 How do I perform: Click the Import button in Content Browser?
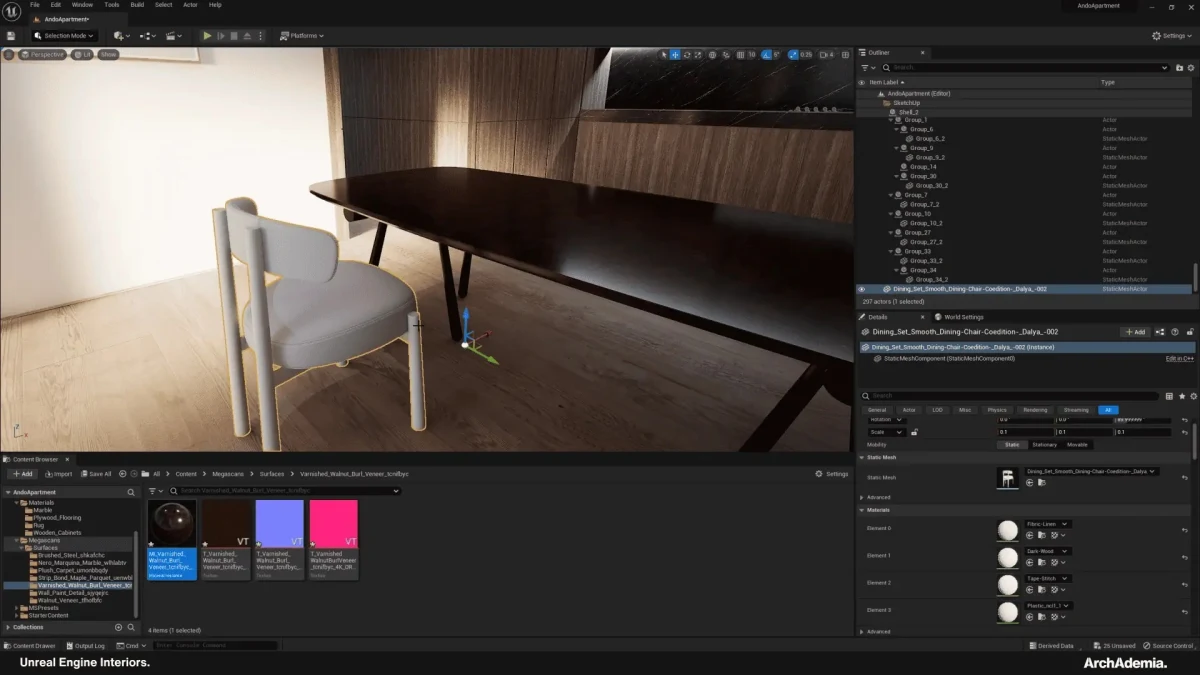58,474
